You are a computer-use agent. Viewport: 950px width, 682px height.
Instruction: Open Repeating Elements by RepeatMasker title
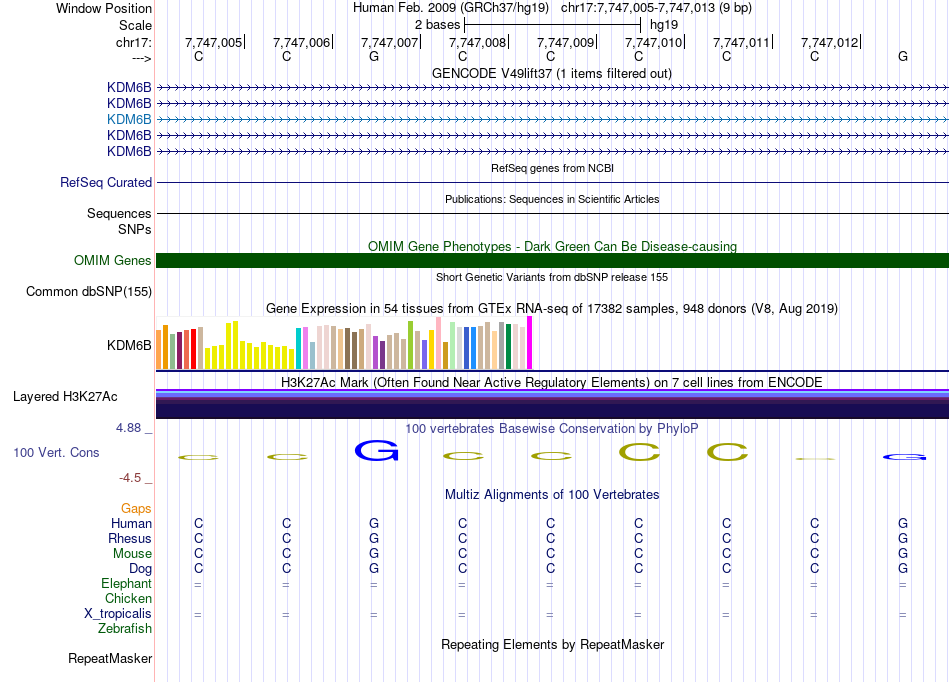coord(552,644)
